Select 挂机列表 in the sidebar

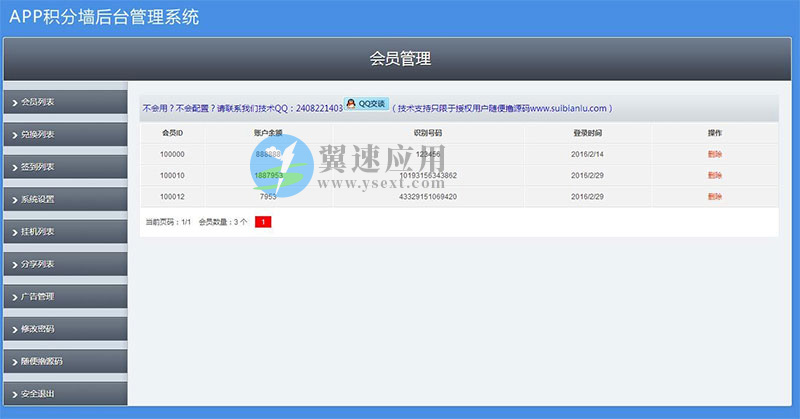(x=38, y=232)
